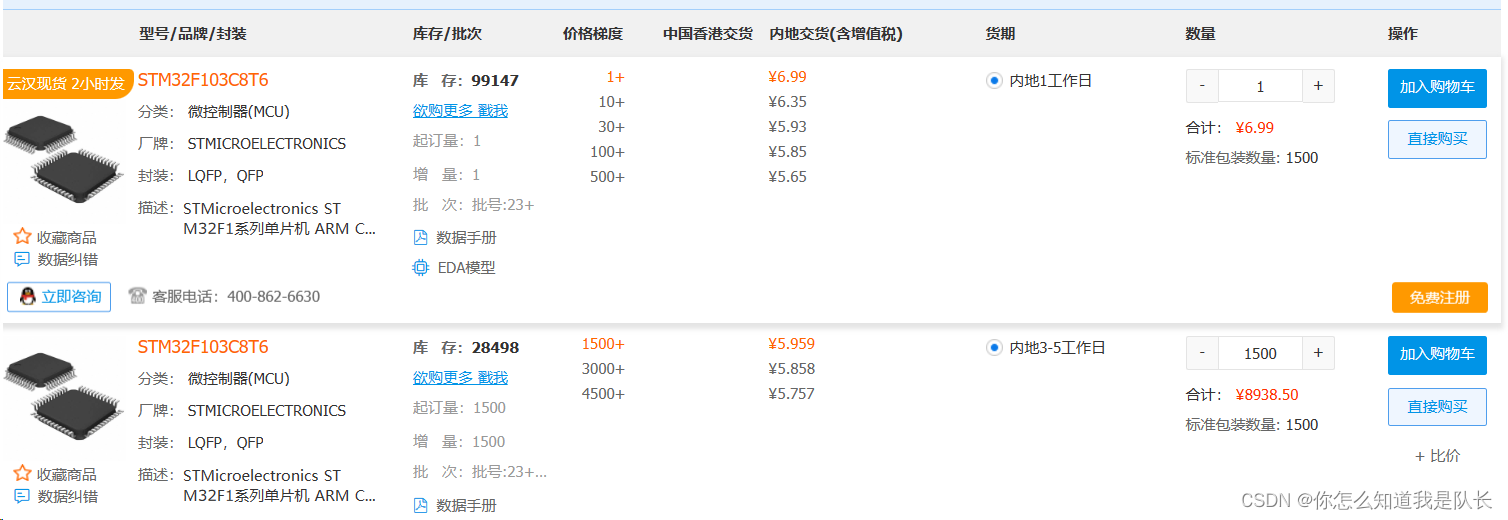Click the 型号/品牌/封装 column header
The width and height of the screenshot is (1508, 520).
click(192, 33)
